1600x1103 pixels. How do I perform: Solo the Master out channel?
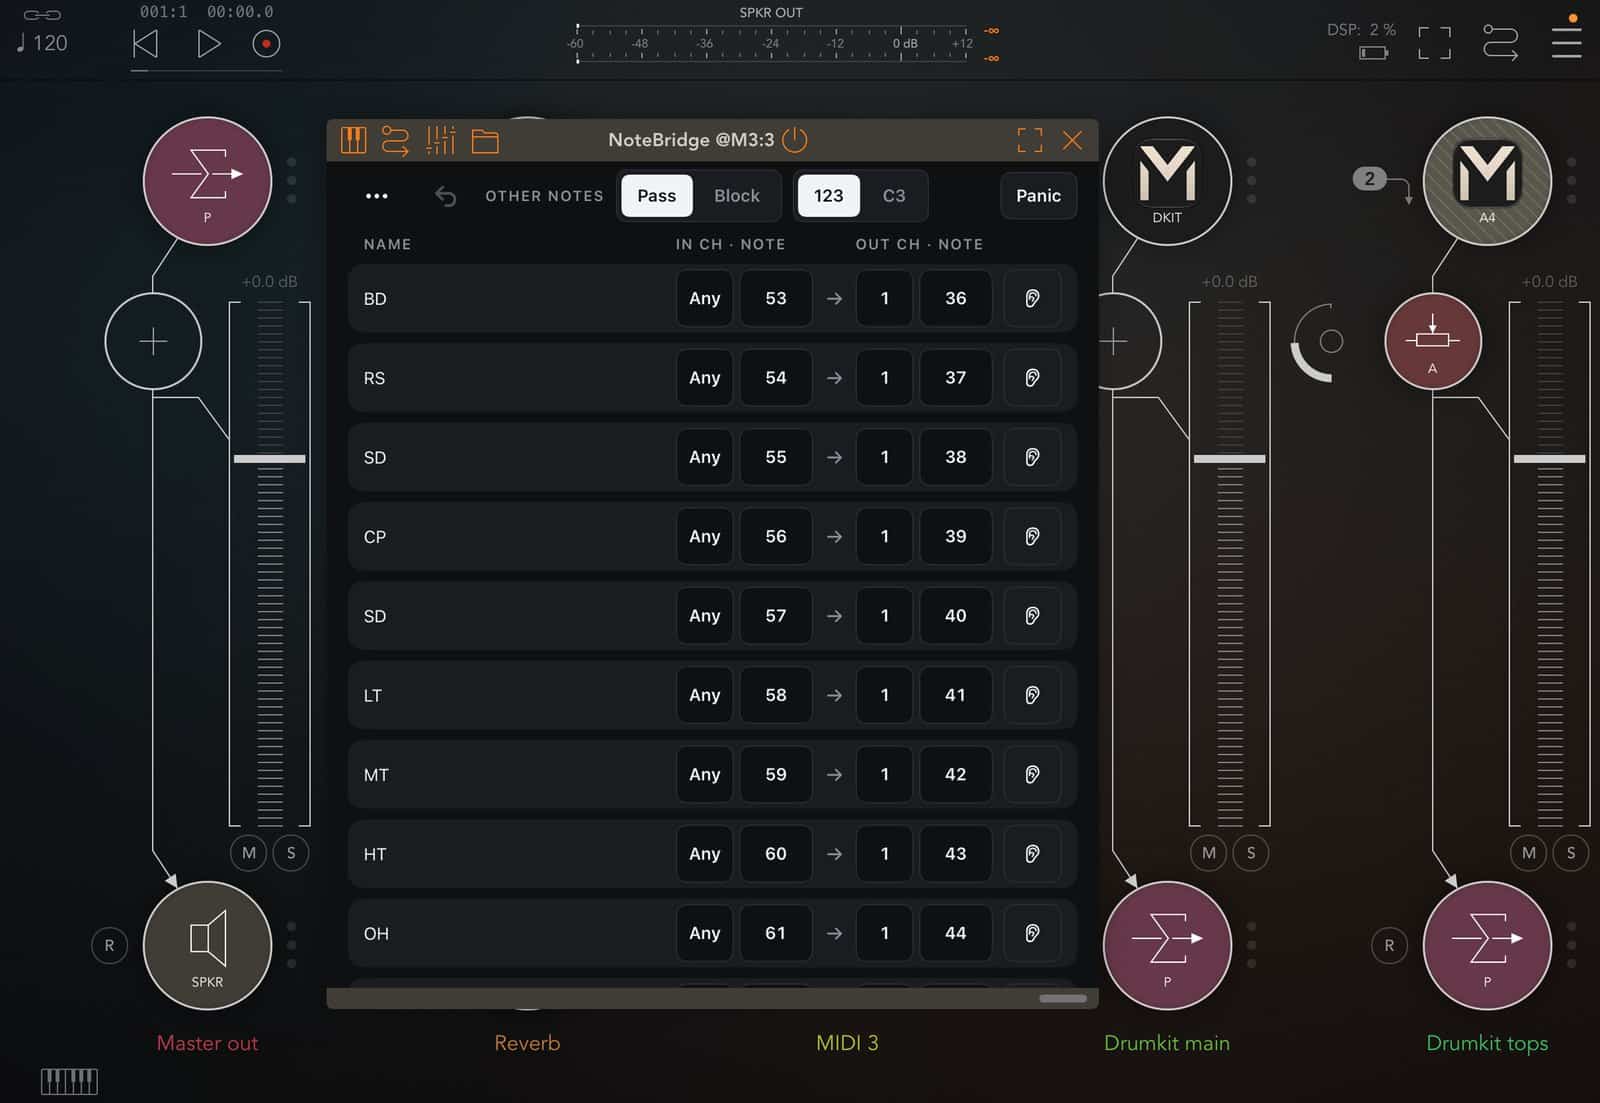click(x=291, y=853)
